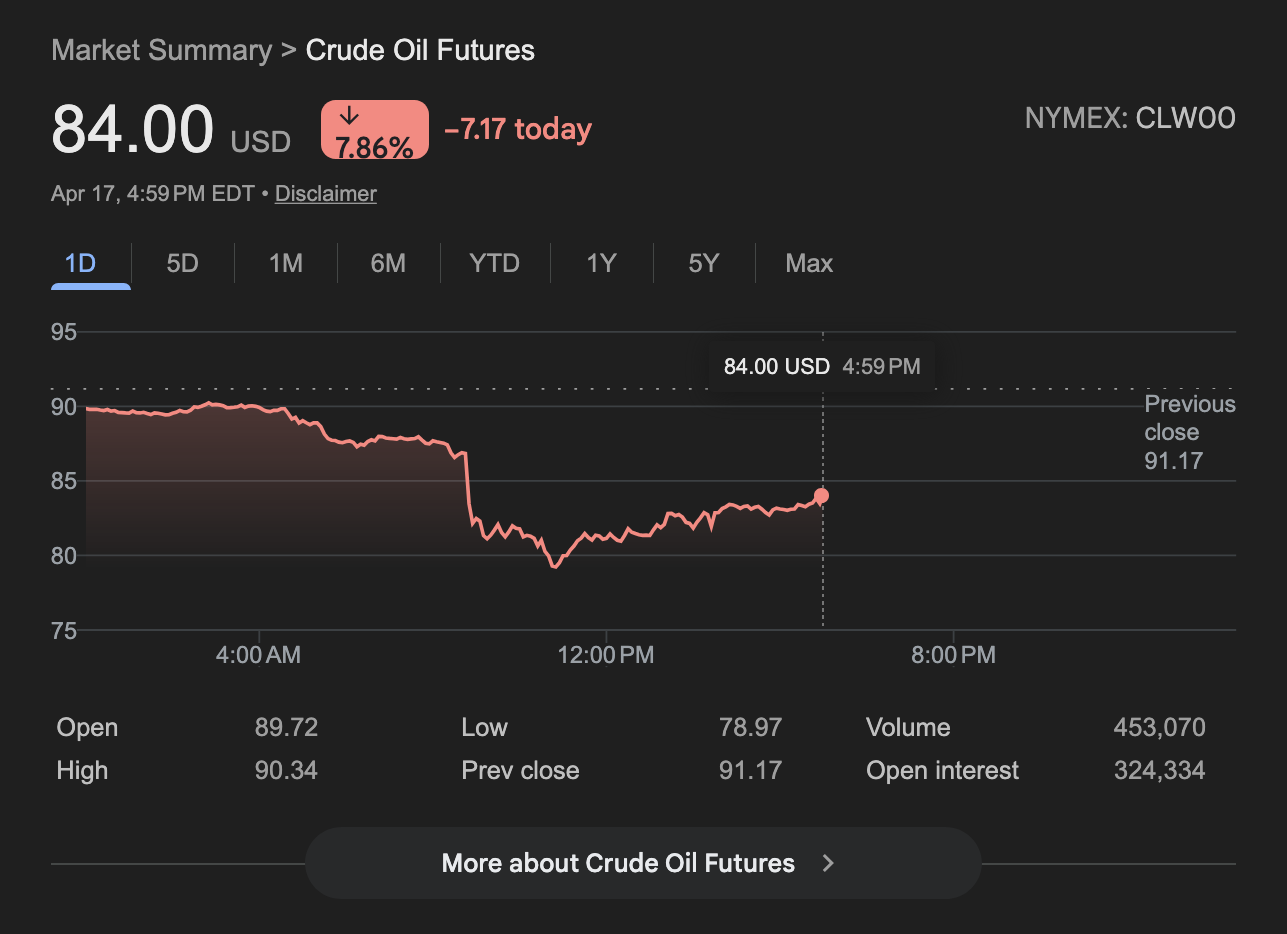Select the YTD range tab
1287x934 pixels.
(x=494, y=263)
